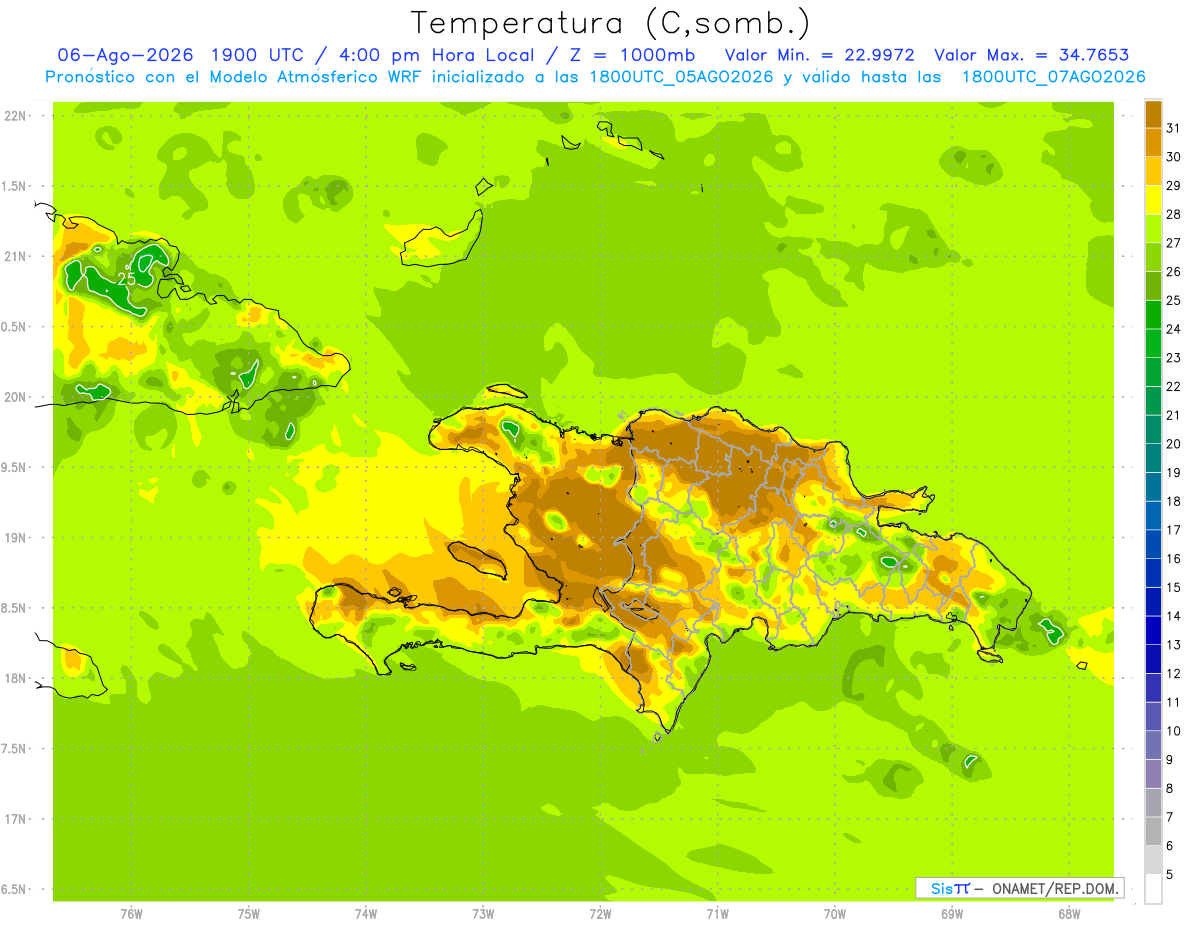1200x927 pixels.
Task: Click the orange legend swatch between 30 and 31
Action: point(1153,142)
